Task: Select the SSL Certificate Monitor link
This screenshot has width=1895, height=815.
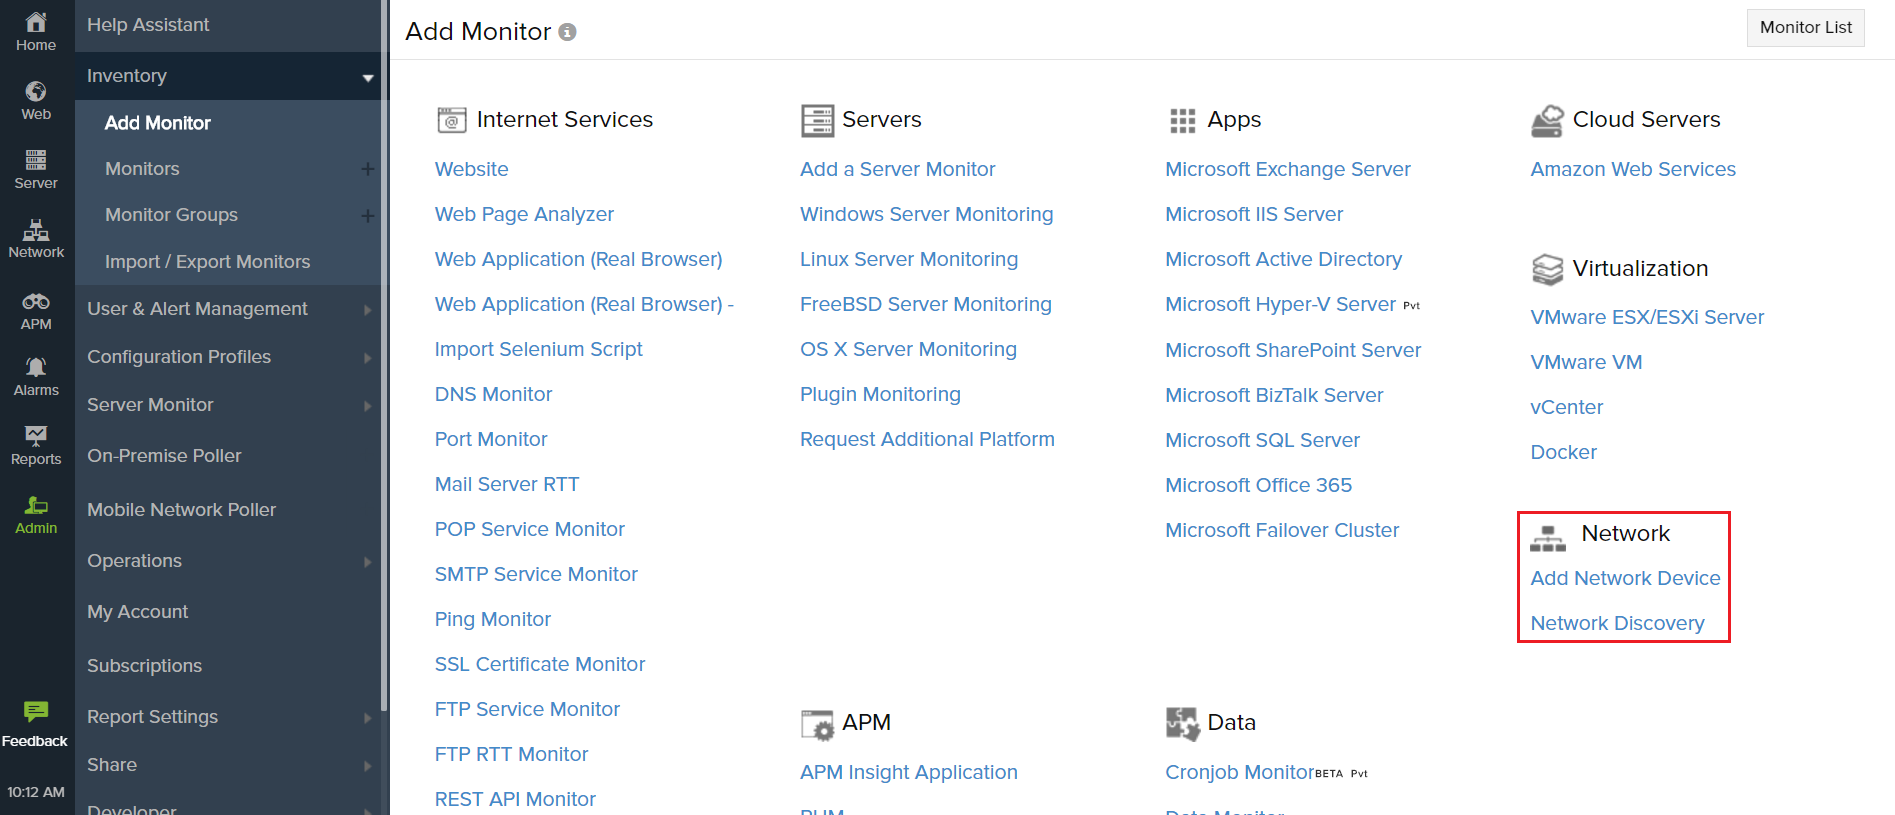Action: [x=539, y=664]
